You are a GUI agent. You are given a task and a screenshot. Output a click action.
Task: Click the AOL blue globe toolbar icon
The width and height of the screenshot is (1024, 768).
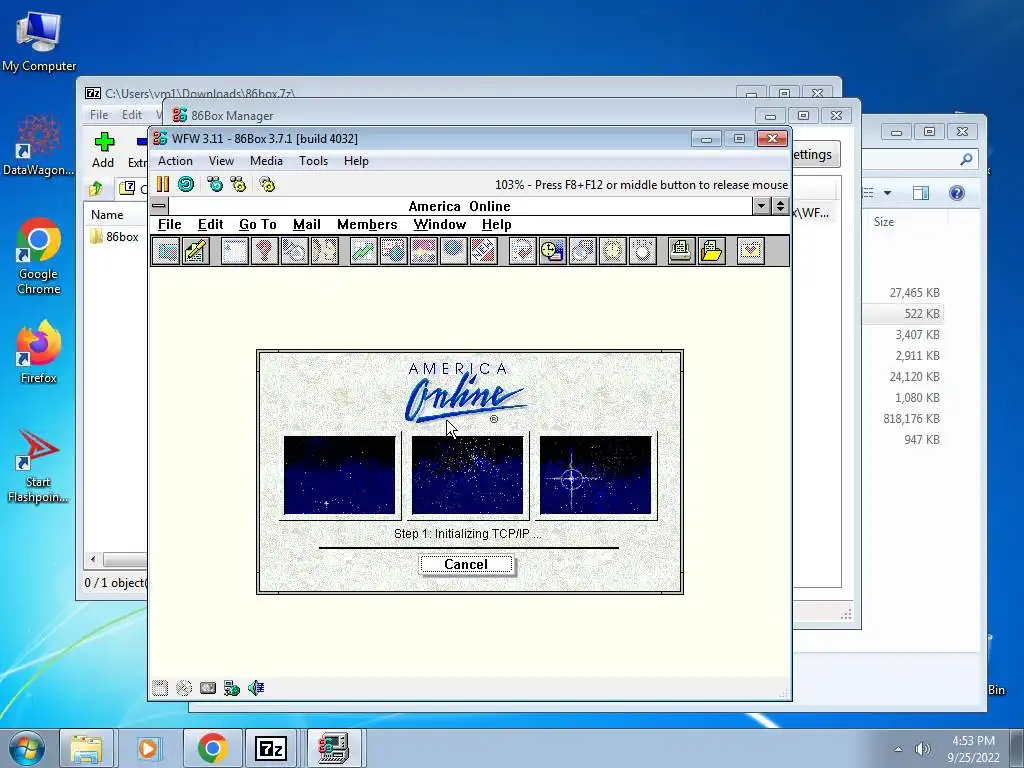453,251
